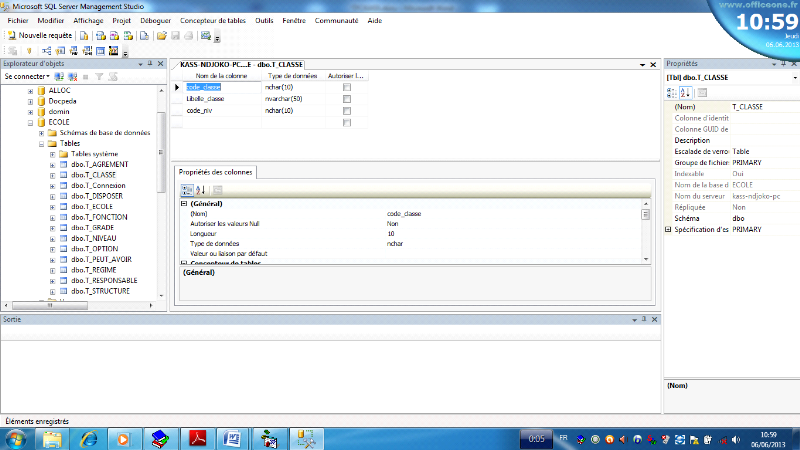Screen dimensions: 800x450
Task: Click the open file folder icon
Action: point(162,36)
